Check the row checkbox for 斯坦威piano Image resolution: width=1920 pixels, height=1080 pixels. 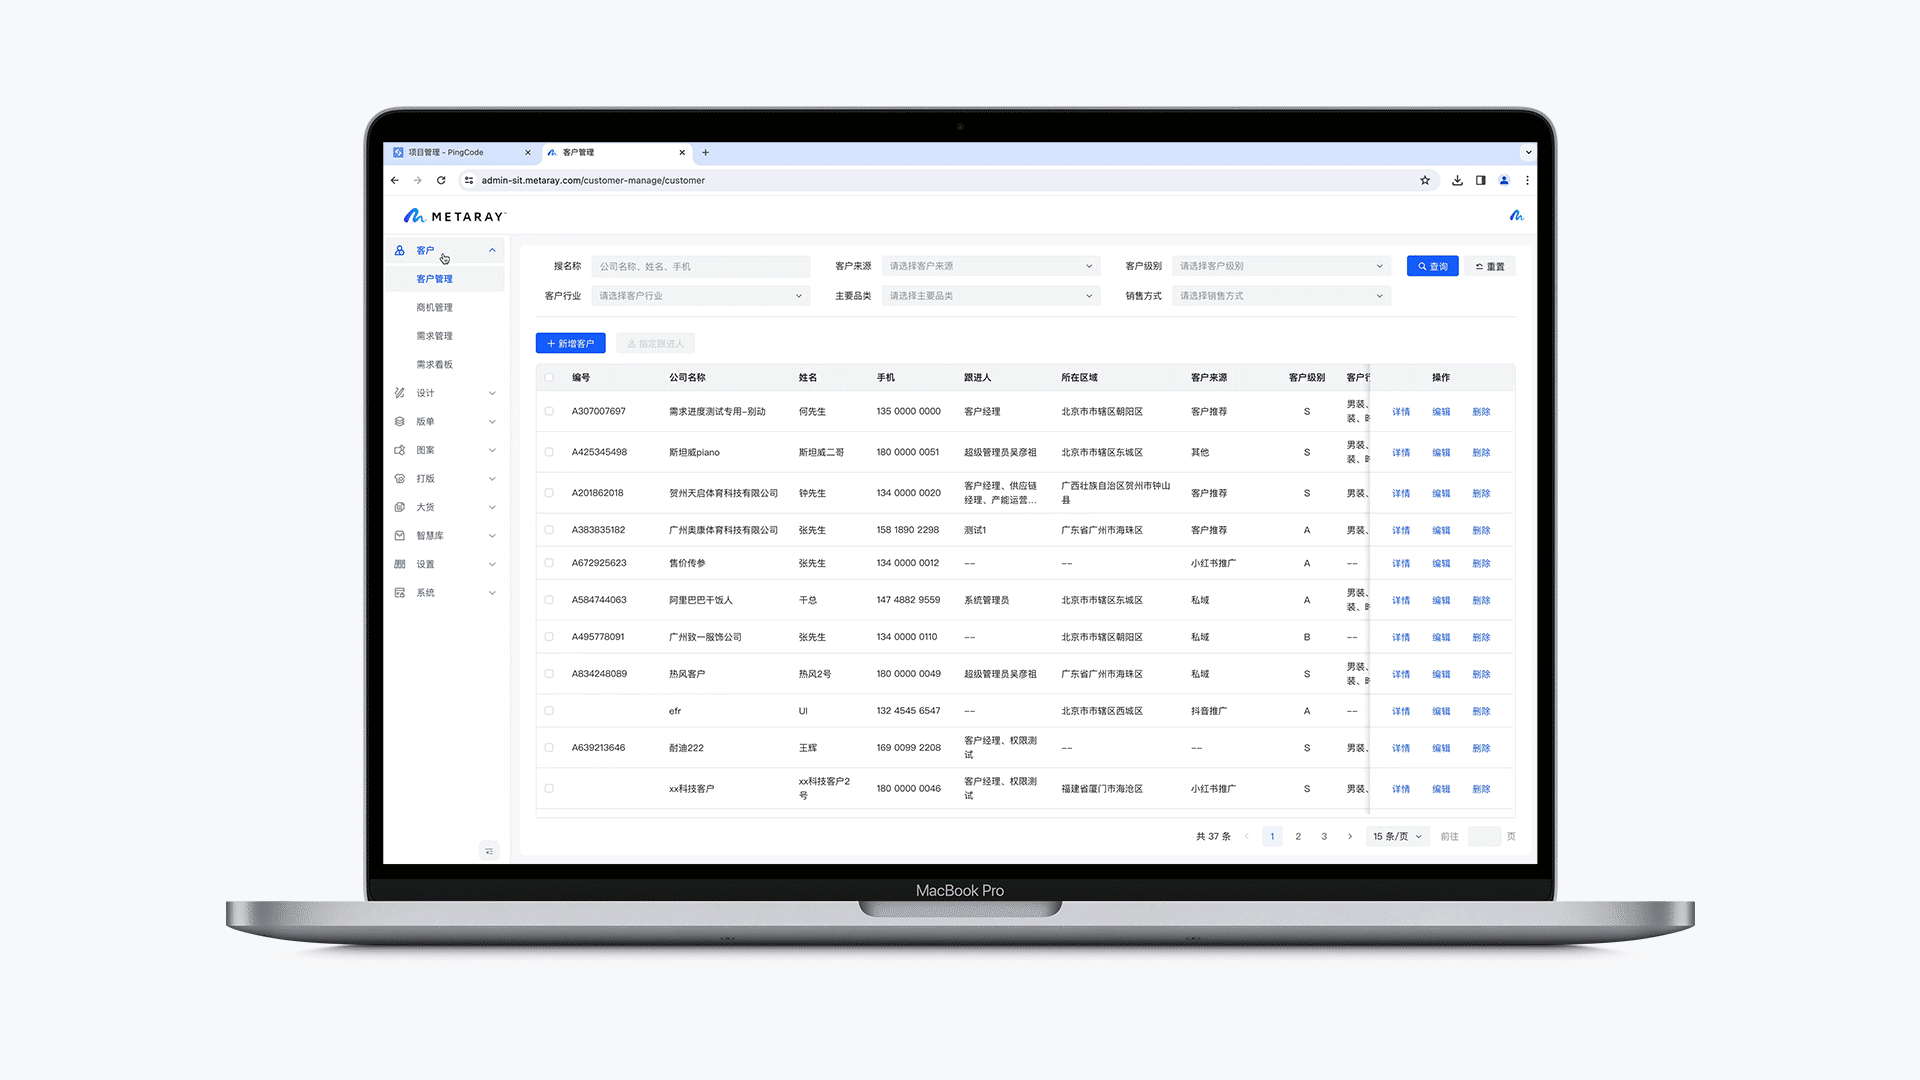[549, 452]
